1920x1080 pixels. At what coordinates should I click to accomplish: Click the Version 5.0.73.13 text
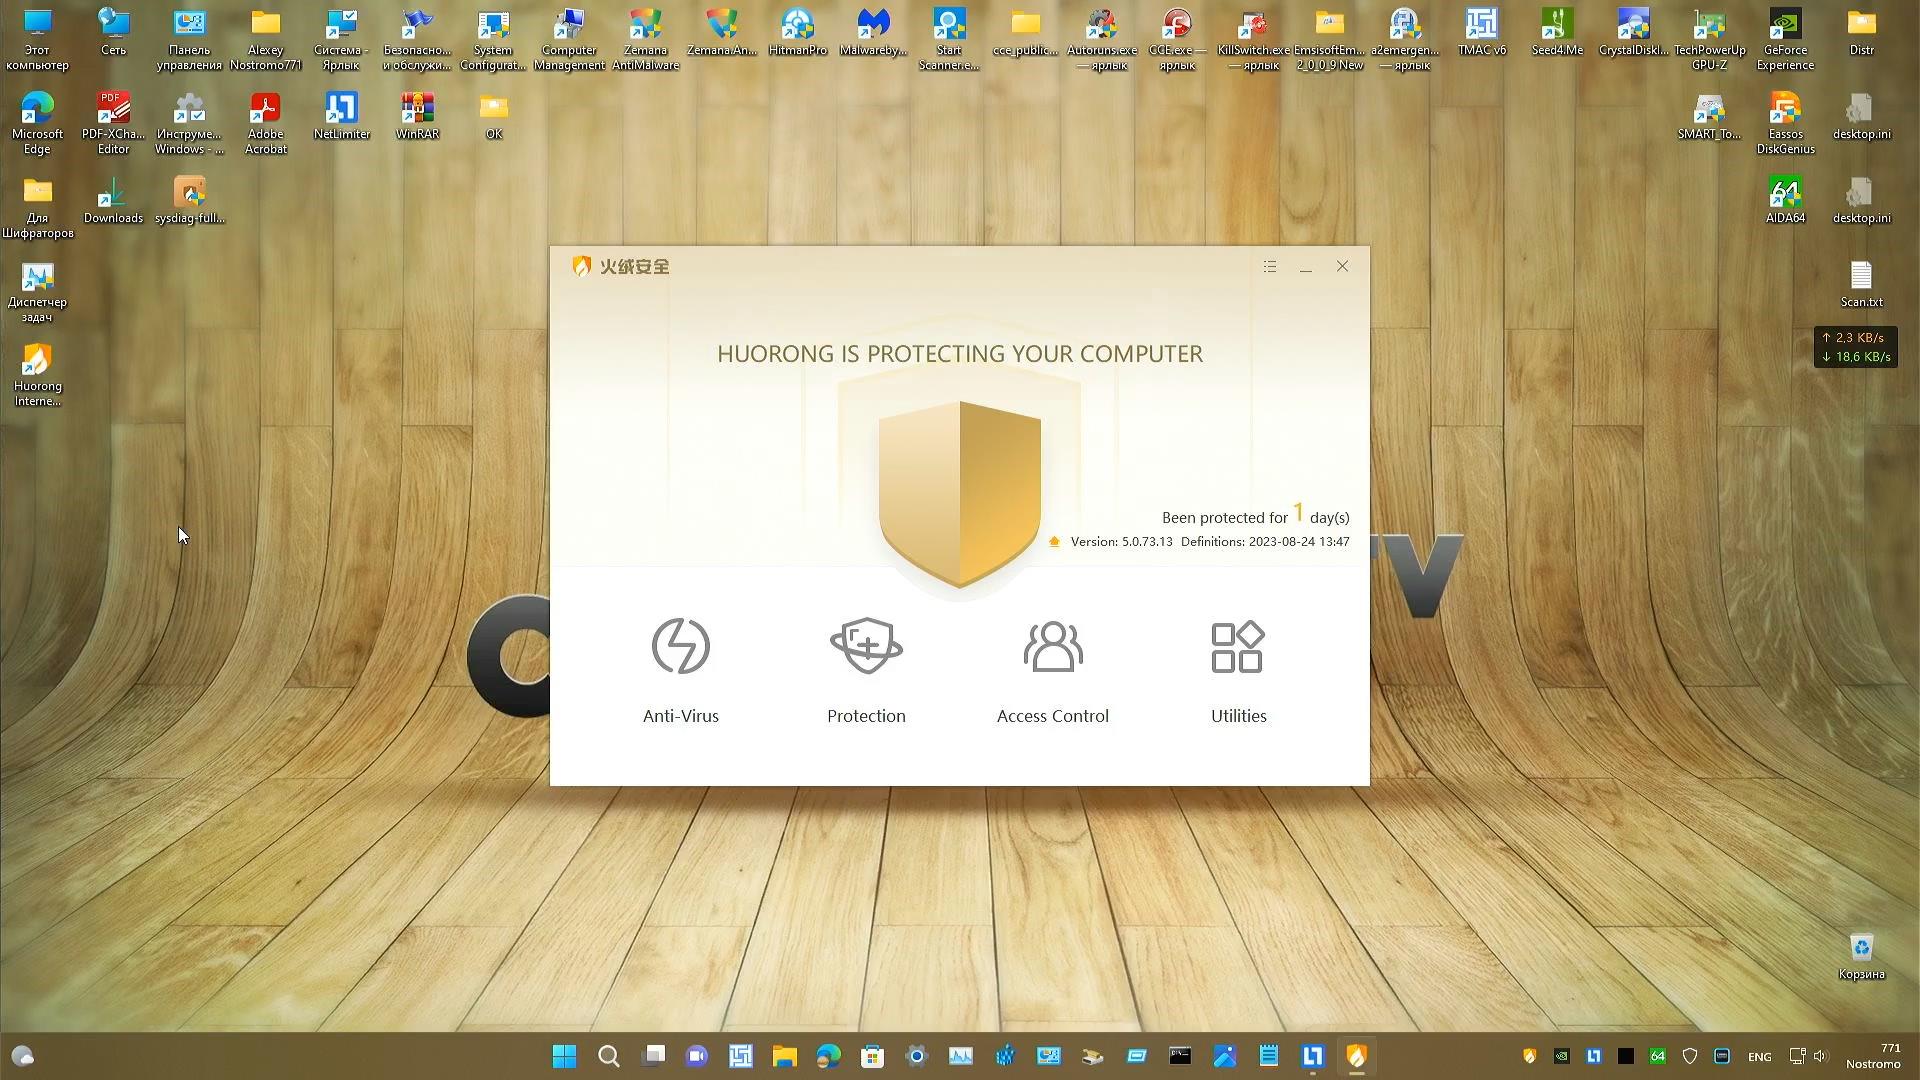tap(1121, 542)
